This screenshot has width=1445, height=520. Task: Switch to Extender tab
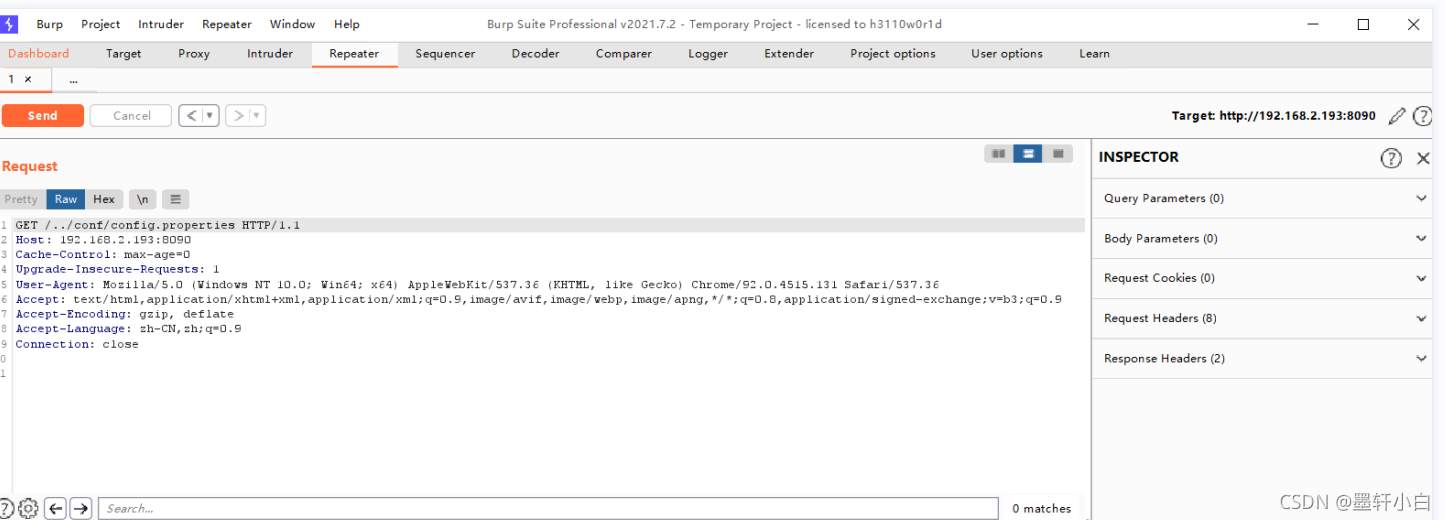(x=789, y=54)
